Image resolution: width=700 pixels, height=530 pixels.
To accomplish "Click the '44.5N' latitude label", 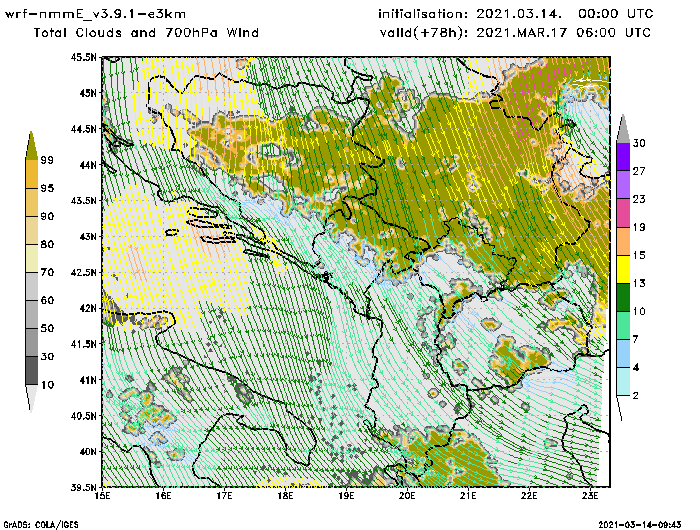I will coord(83,129).
